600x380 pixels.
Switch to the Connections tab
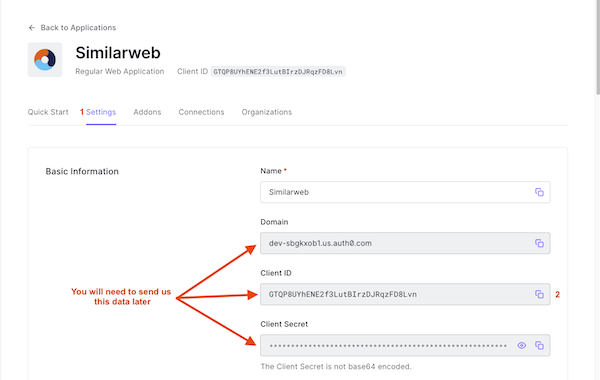(201, 112)
